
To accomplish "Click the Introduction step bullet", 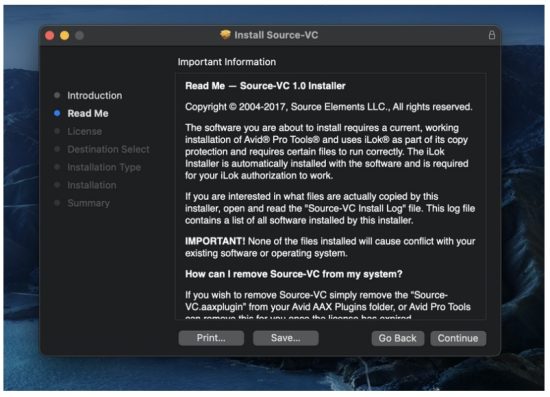I will pyautogui.click(x=57, y=95).
